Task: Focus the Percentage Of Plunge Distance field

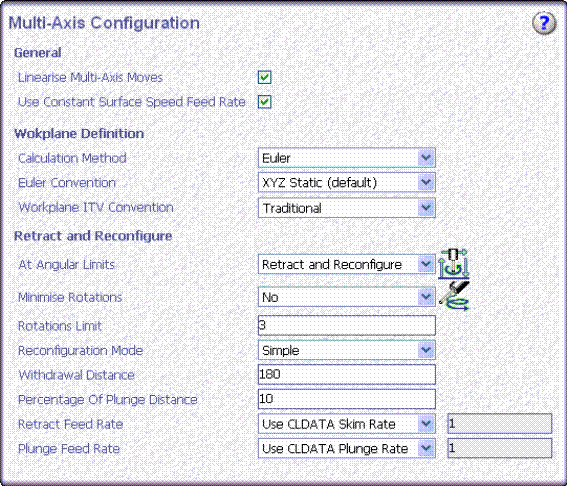Action: (x=347, y=399)
